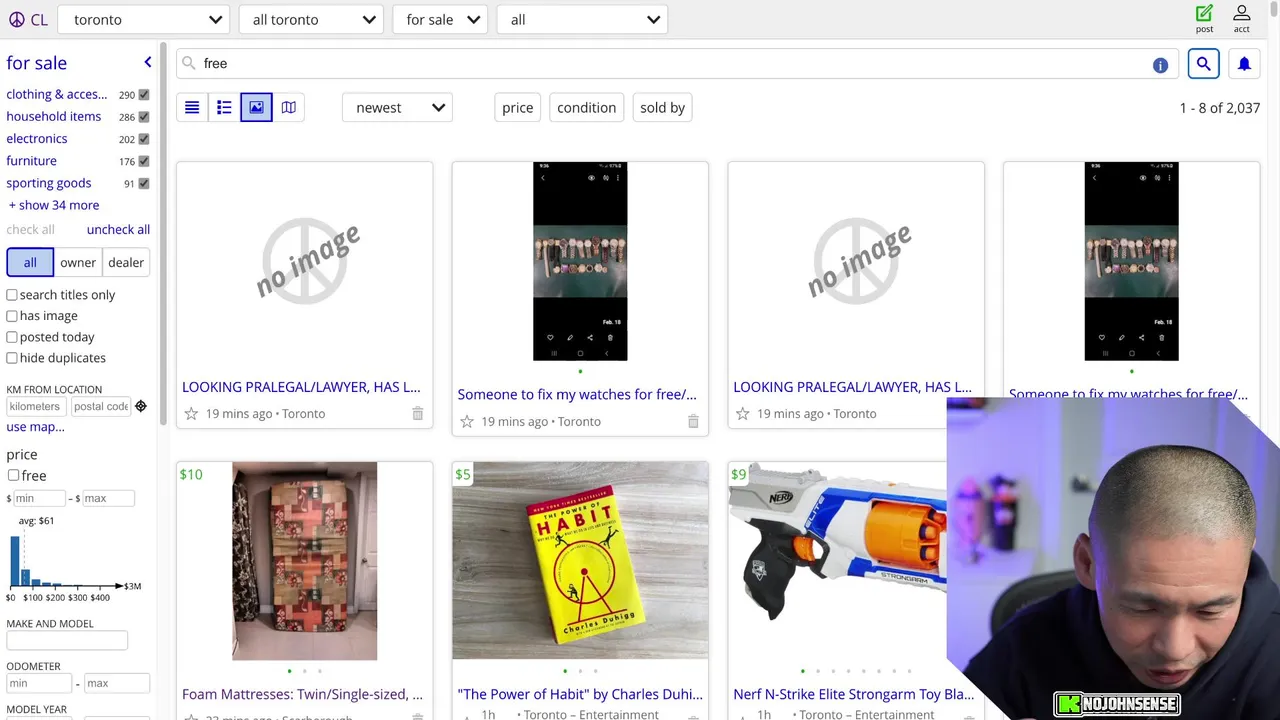Open The Power of Habit listing title
Screen dimensions: 1280x720
pyautogui.click(x=580, y=694)
